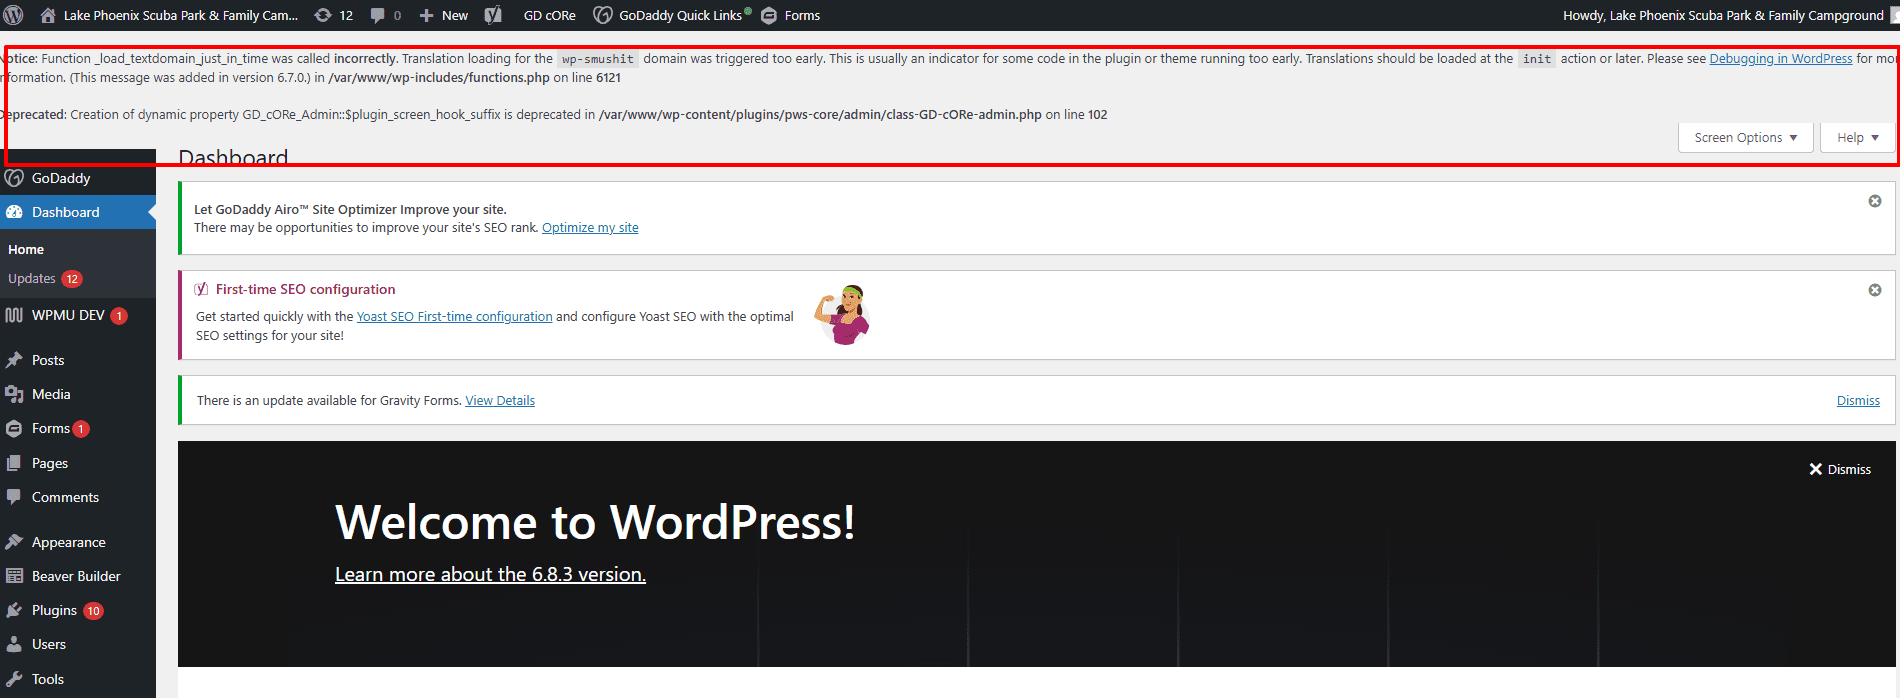Expand the Help dropdown tab
The width and height of the screenshot is (1900, 698).
click(1858, 138)
